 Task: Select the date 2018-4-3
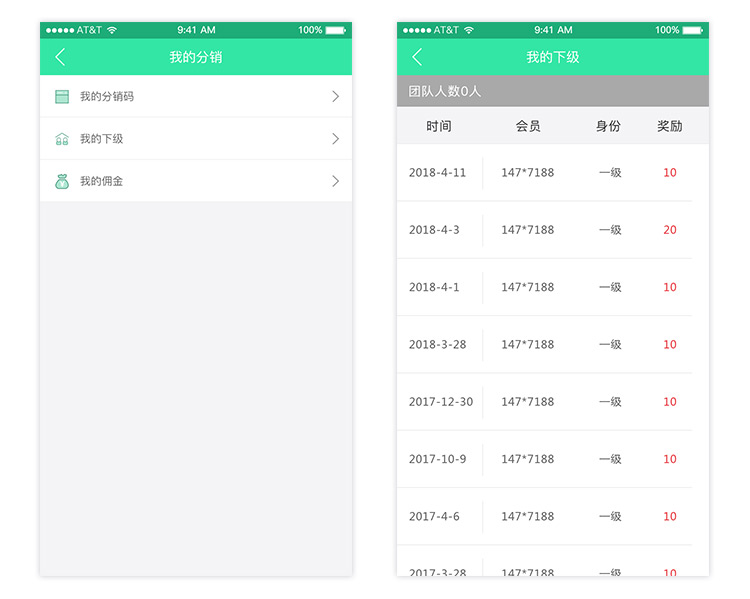pyautogui.click(x=434, y=230)
